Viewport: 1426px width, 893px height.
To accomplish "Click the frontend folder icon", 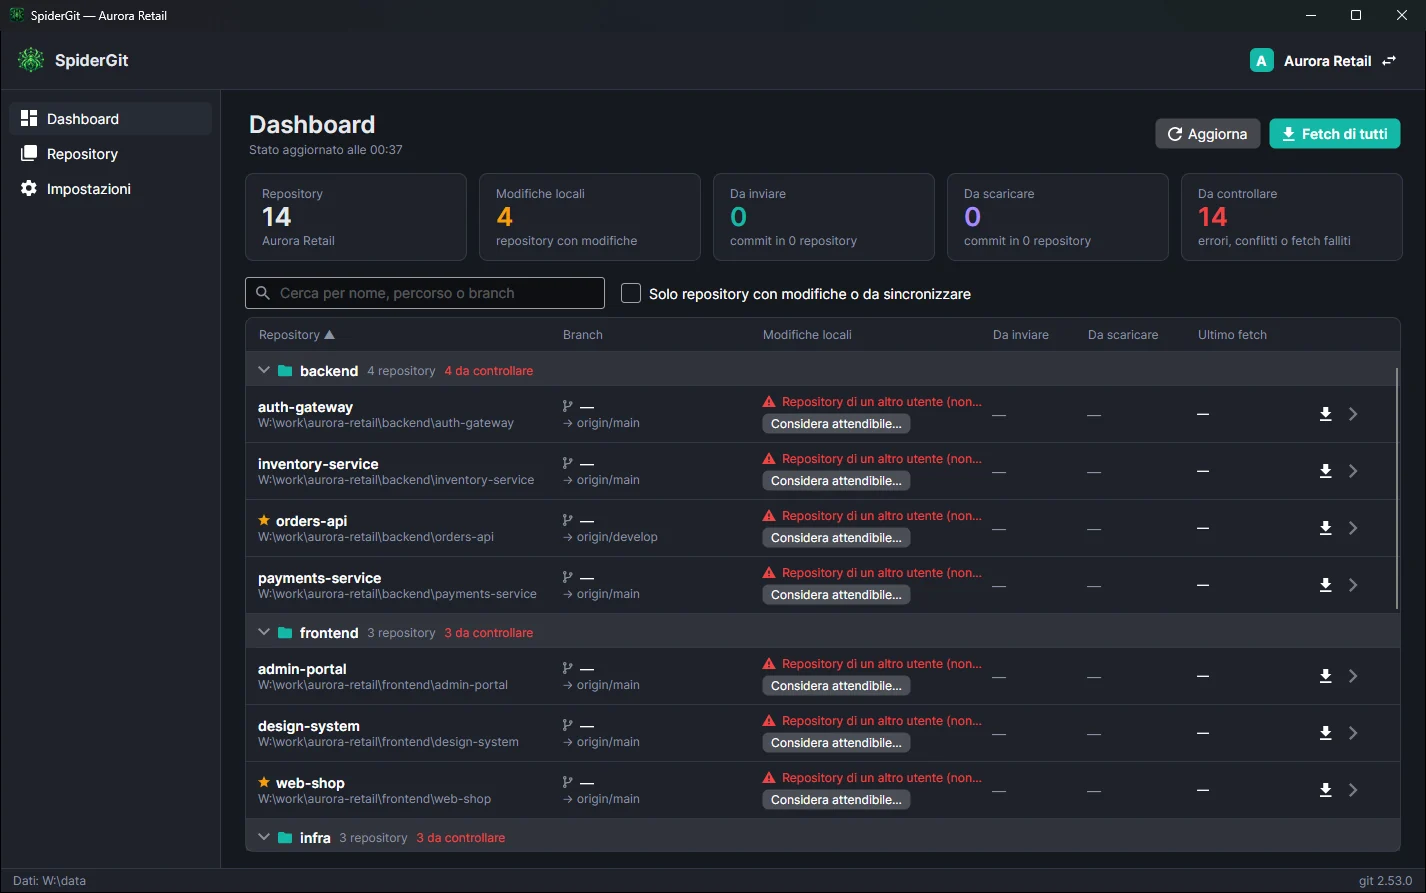I will (x=285, y=633).
